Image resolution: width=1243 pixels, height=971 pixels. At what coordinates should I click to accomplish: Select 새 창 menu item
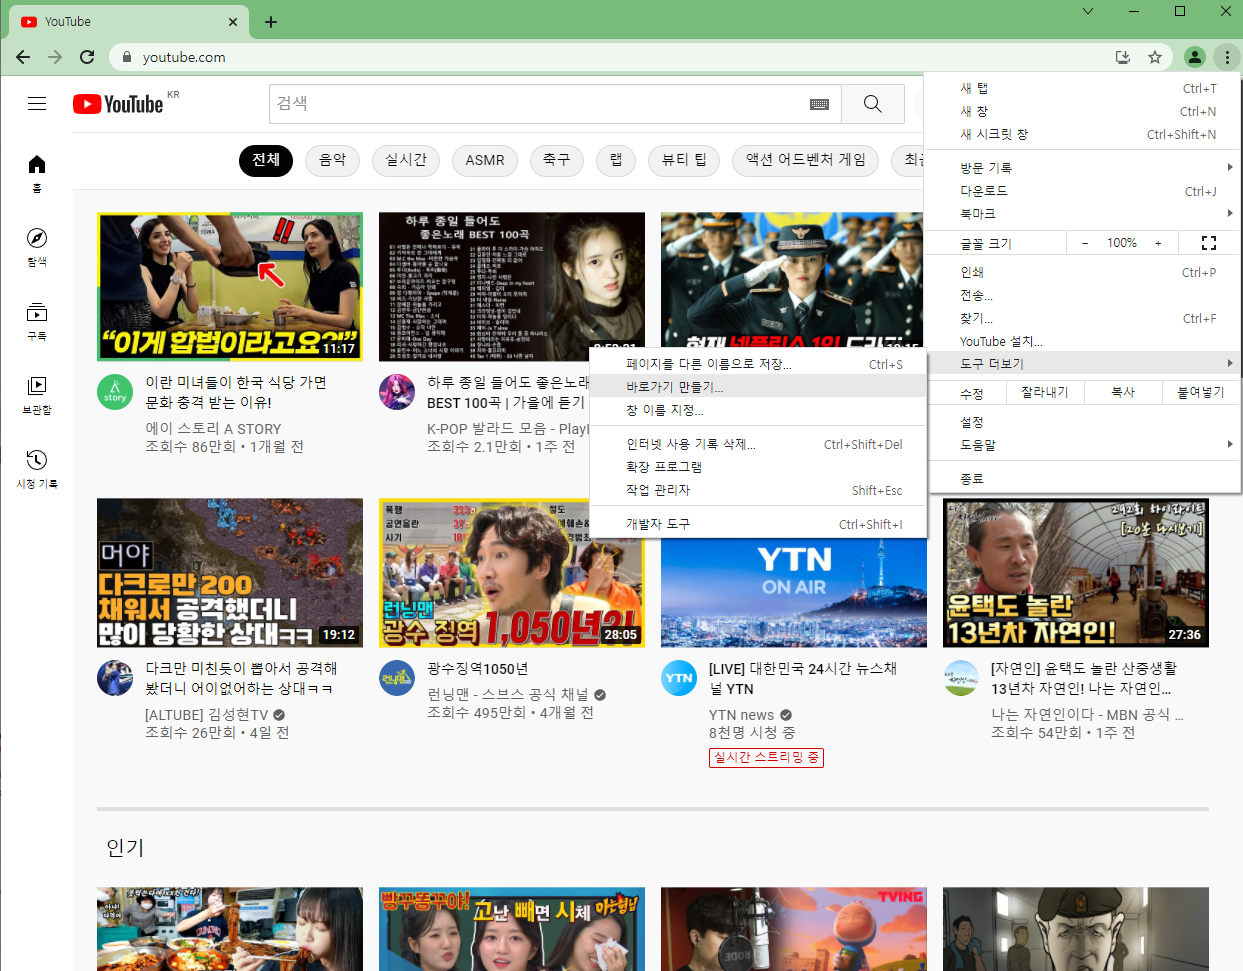[x=1084, y=111]
